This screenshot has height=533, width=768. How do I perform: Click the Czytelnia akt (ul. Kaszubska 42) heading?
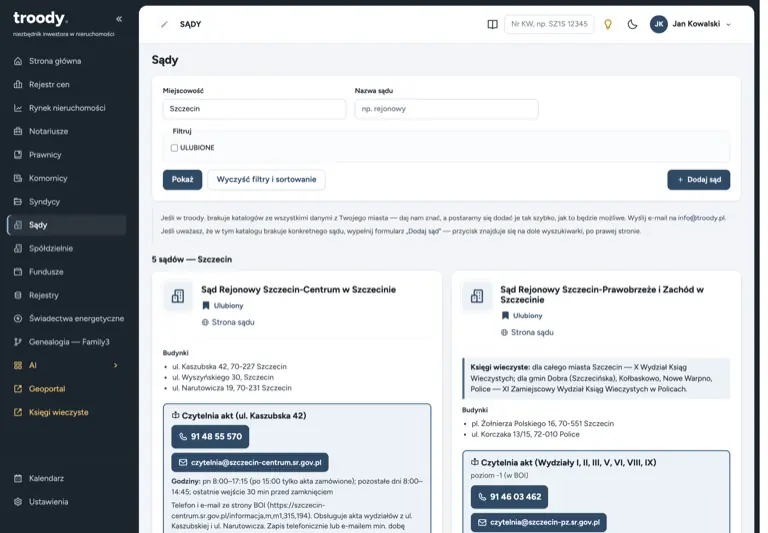pos(239,415)
